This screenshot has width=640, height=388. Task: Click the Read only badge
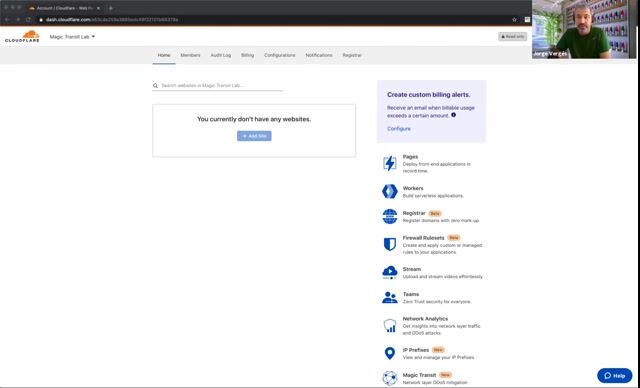tap(513, 37)
